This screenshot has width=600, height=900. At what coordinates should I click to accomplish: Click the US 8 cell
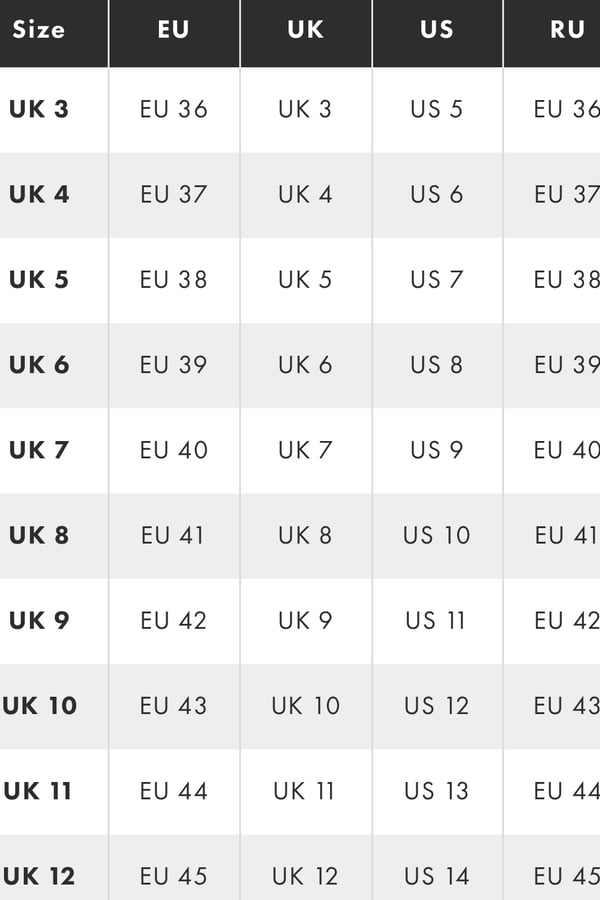point(436,365)
